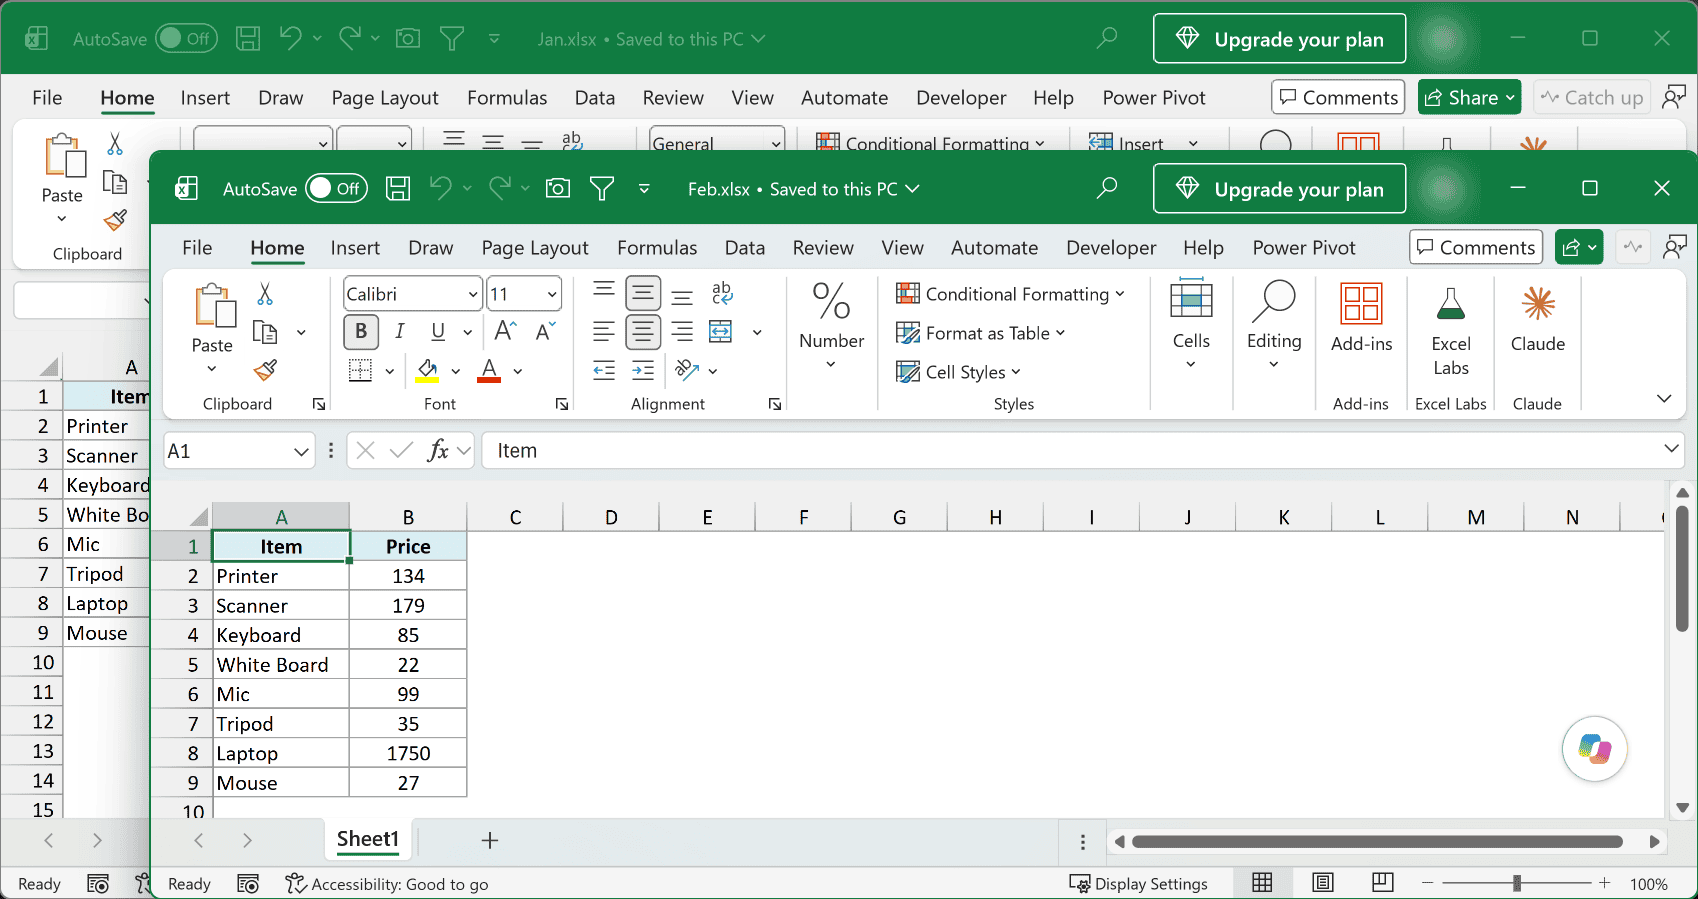
Task: Click the zoom slider handle
Action: point(1517,883)
